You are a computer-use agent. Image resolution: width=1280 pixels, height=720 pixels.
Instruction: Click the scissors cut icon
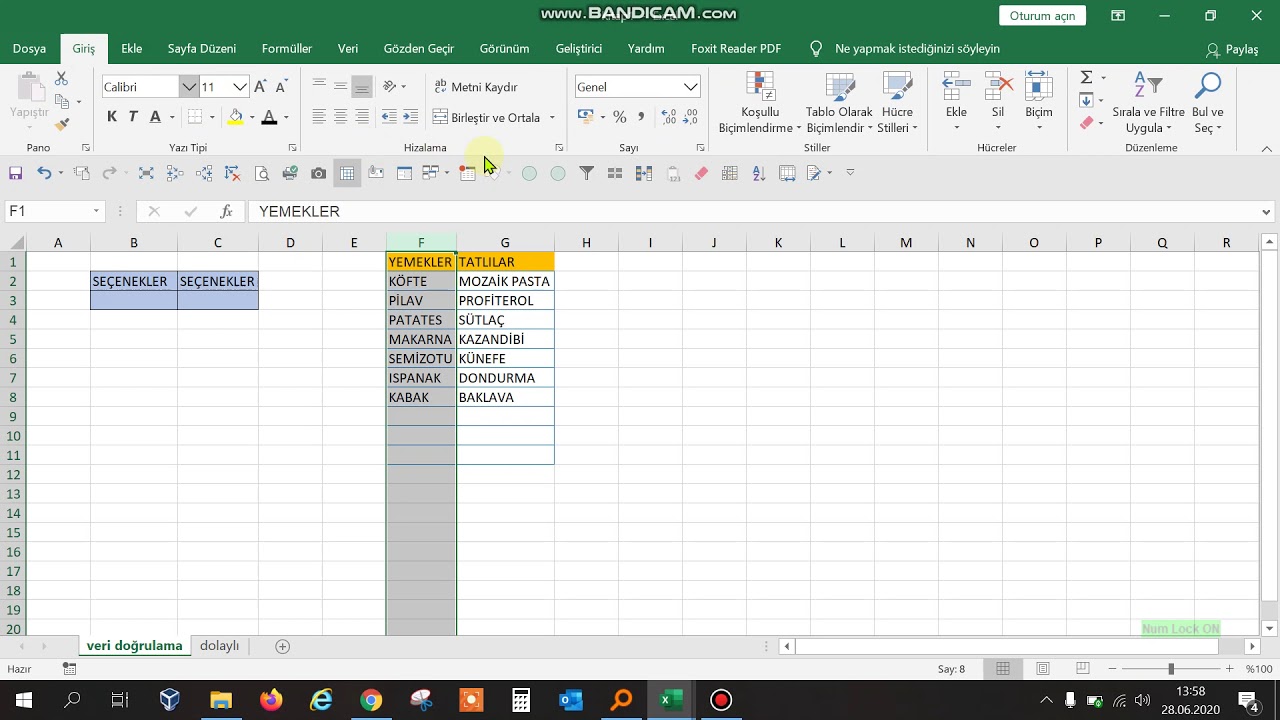62,78
